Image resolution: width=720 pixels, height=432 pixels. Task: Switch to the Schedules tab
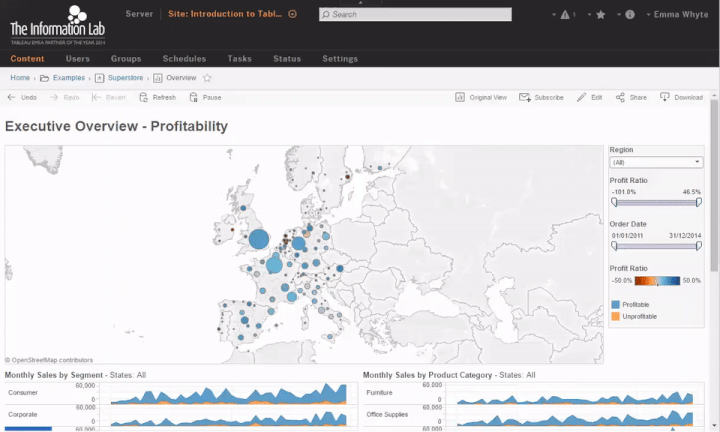184,59
